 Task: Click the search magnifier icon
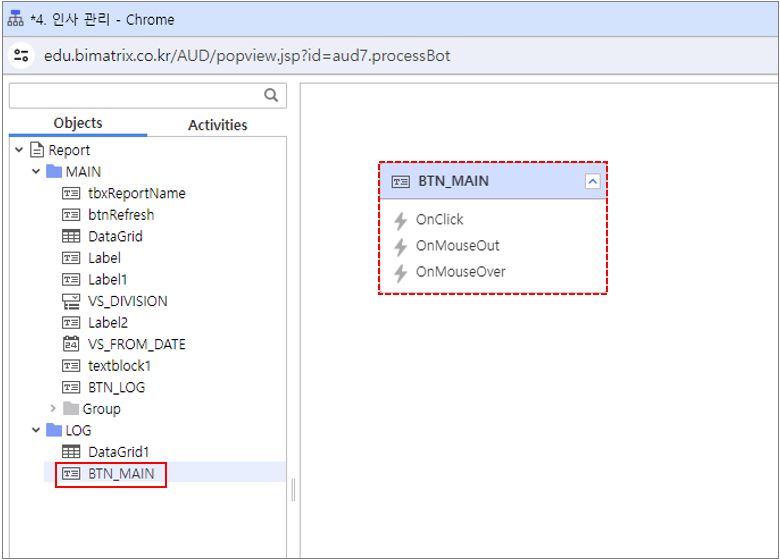271,96
